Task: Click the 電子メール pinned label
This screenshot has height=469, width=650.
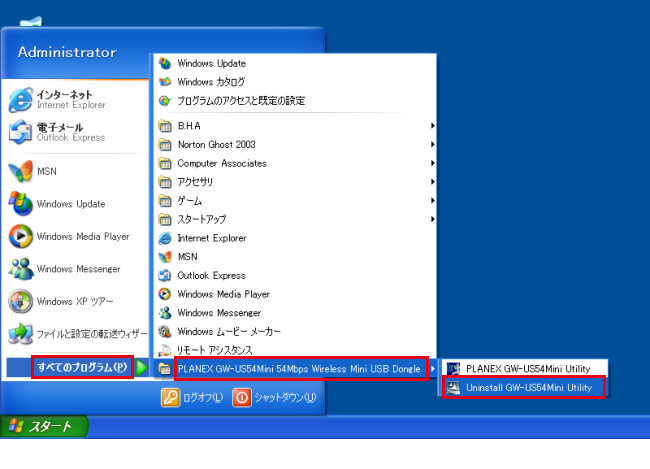Action: coord(60,127)
